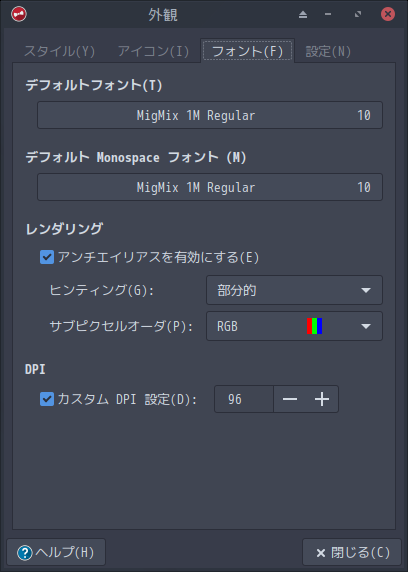
Task: Close the window with red X button
Action: [x=388, y=14]
